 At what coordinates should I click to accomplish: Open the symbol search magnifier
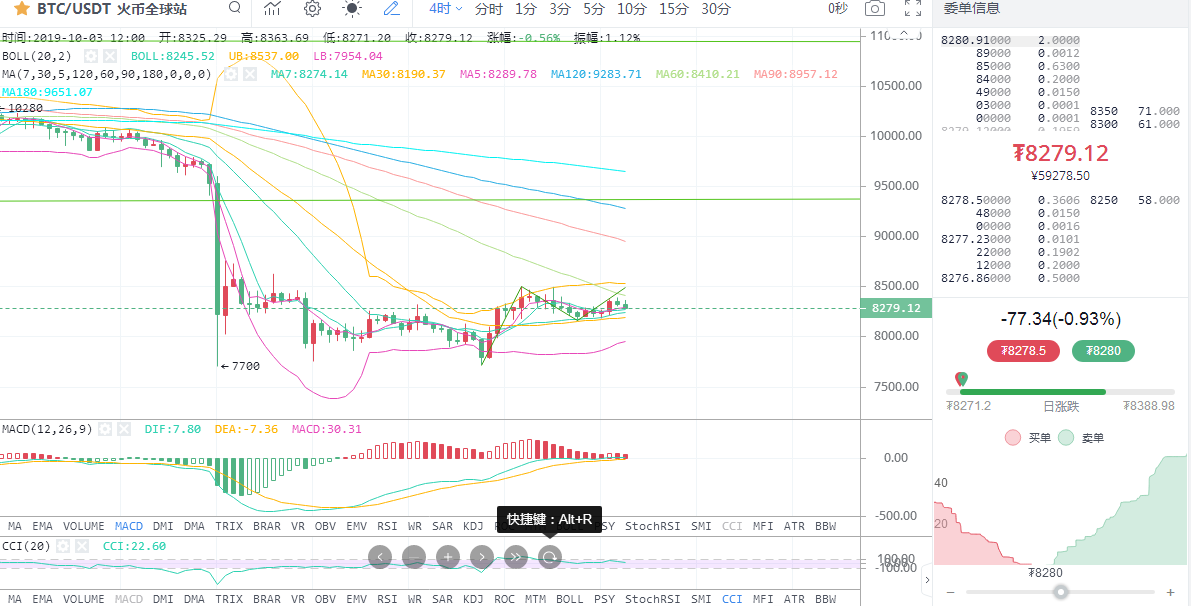235,8
